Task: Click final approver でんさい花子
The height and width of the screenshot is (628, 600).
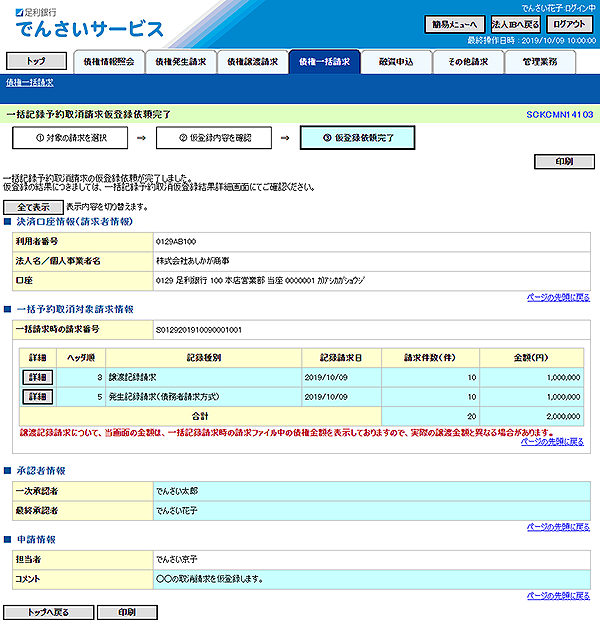Action: coord(177,511)
